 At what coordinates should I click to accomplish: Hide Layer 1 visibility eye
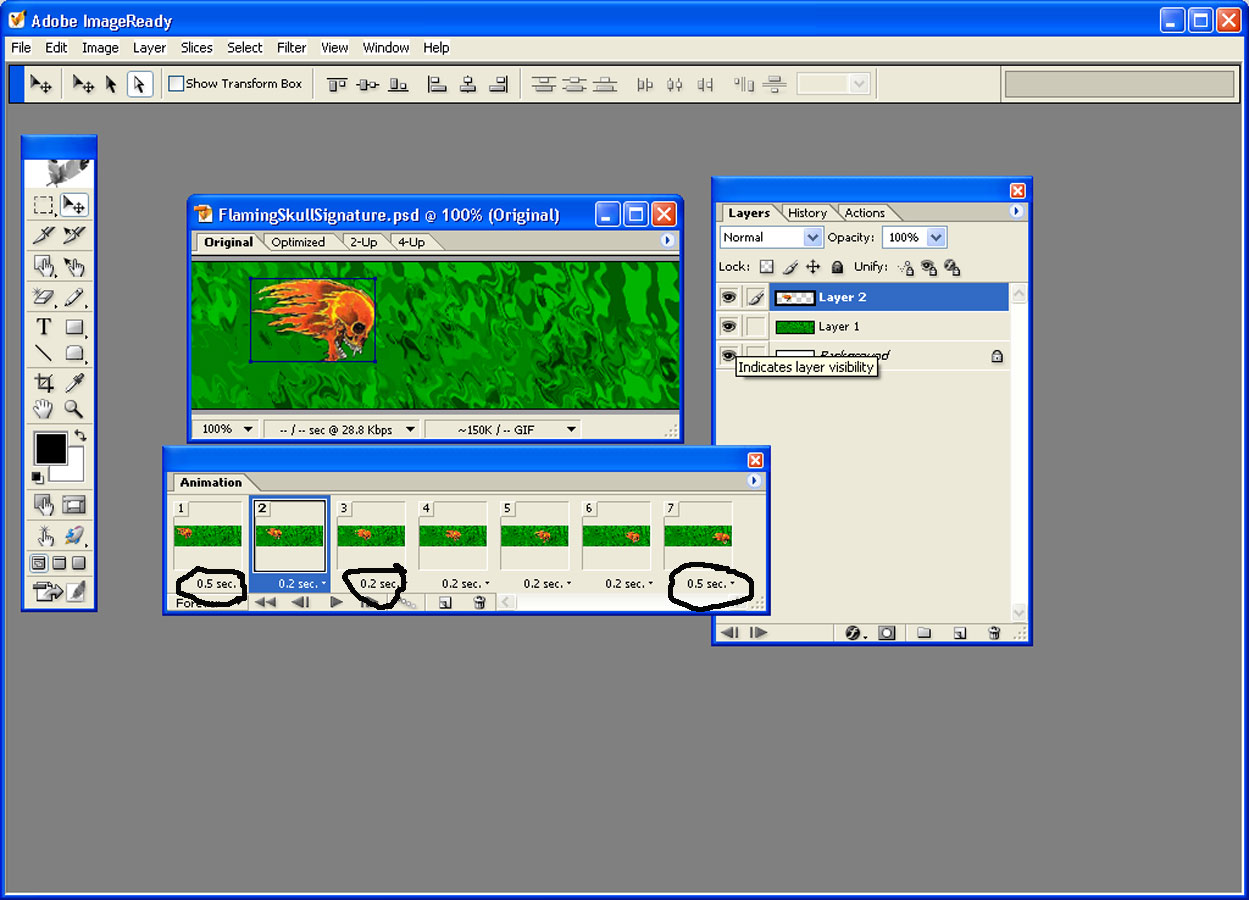click(x=729, y=326)
